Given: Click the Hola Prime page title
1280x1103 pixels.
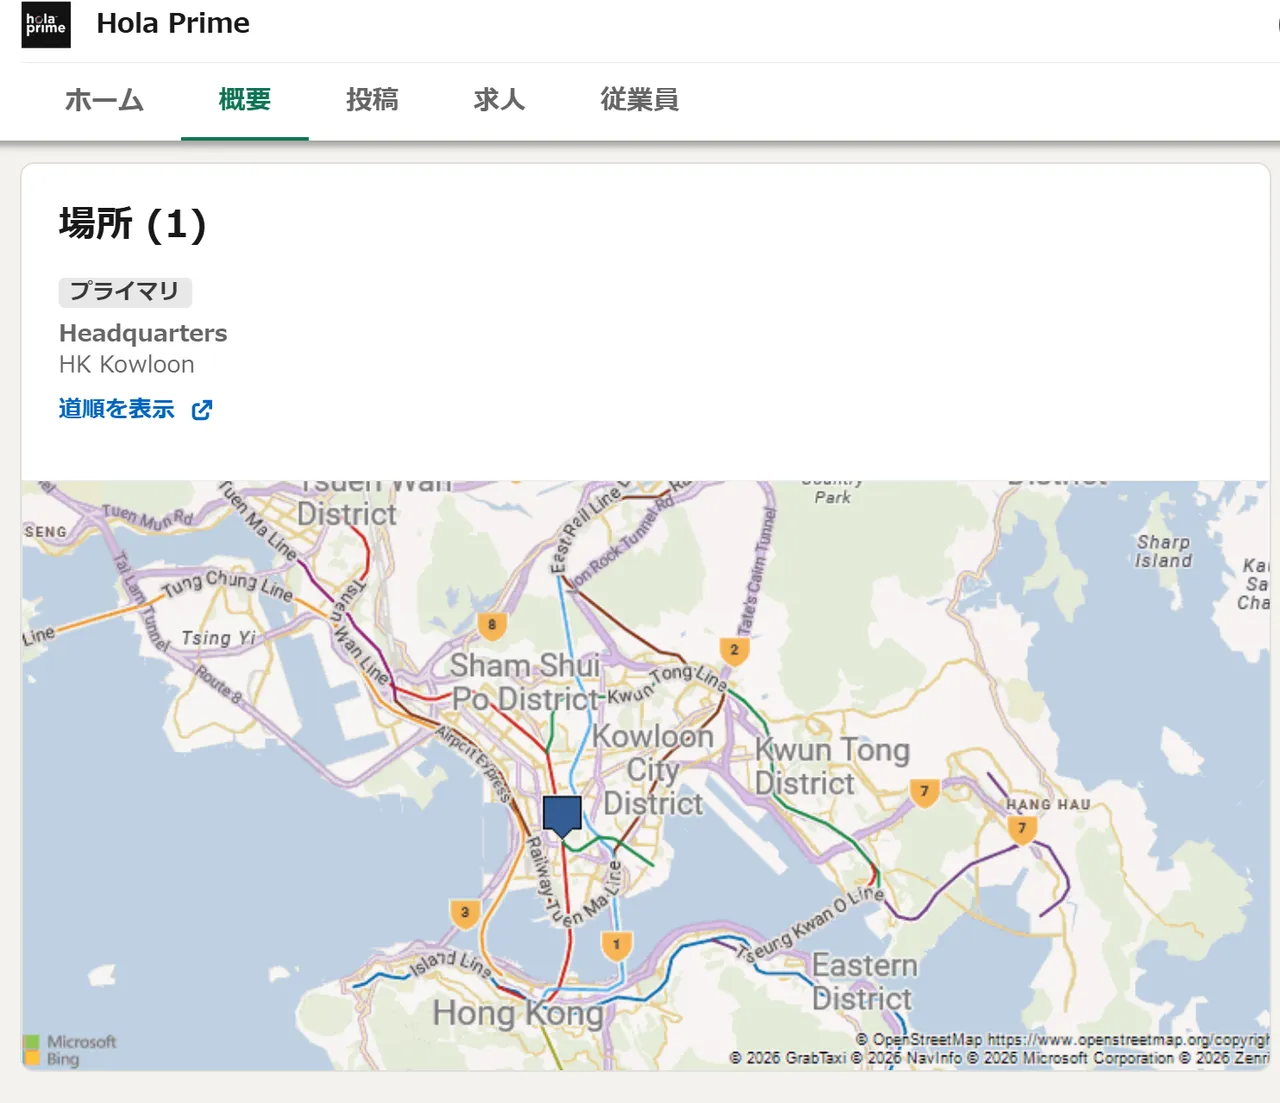Looking at the screenshot, I should [173, 23].
